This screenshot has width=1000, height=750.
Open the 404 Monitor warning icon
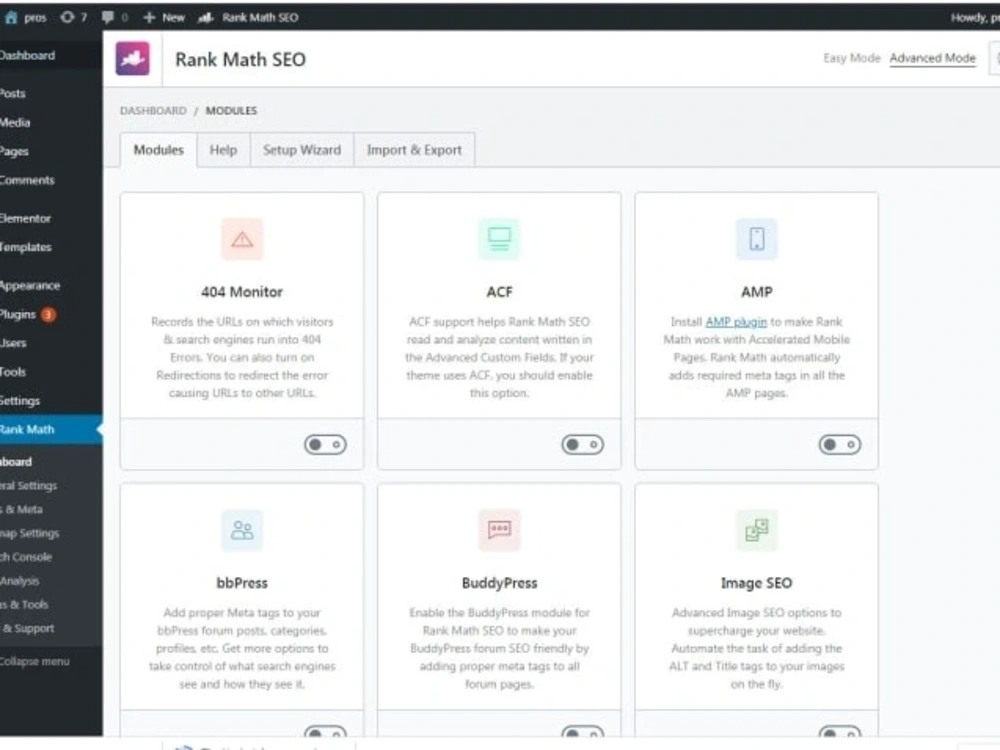click(241, 239)
